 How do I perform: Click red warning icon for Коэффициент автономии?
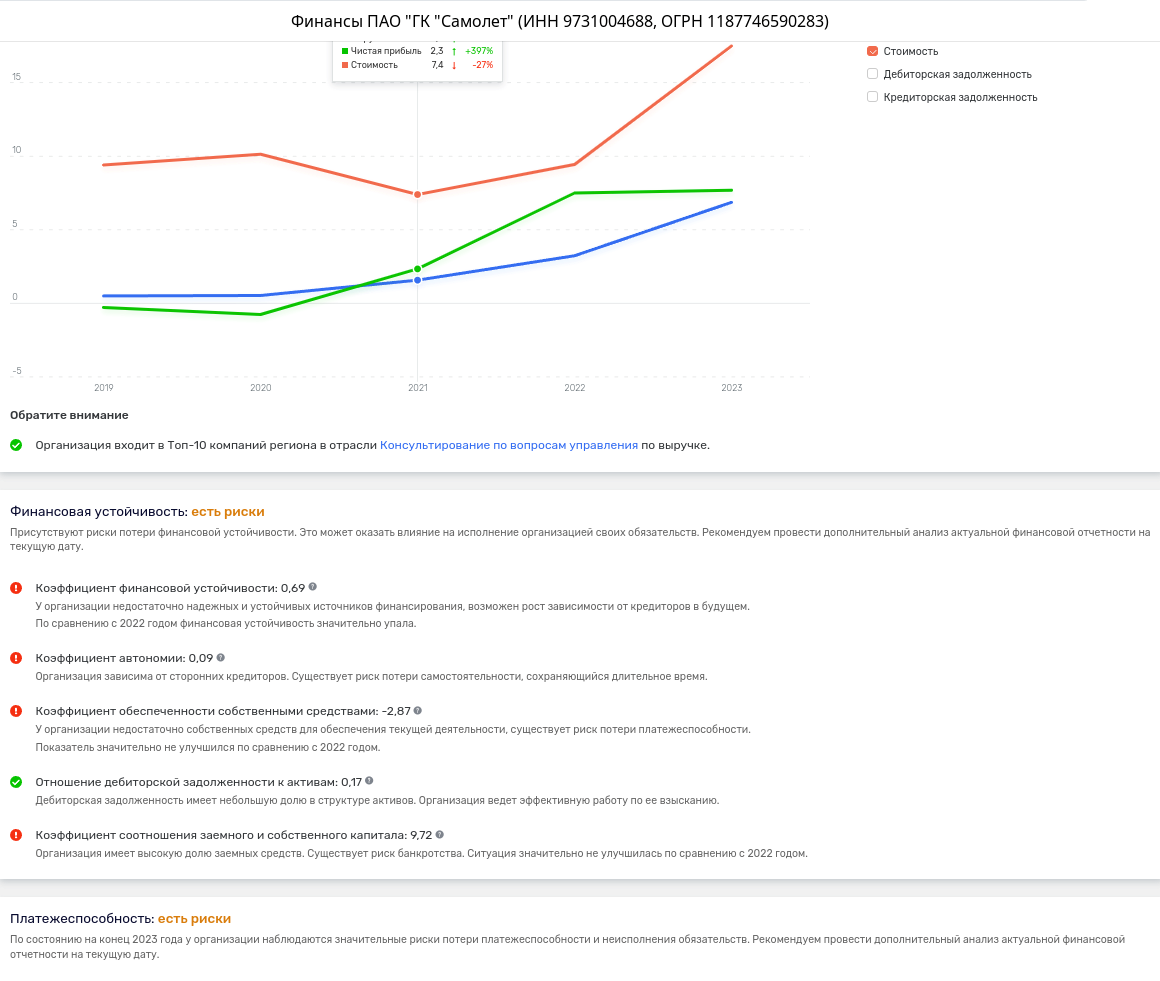click(16, 658)
